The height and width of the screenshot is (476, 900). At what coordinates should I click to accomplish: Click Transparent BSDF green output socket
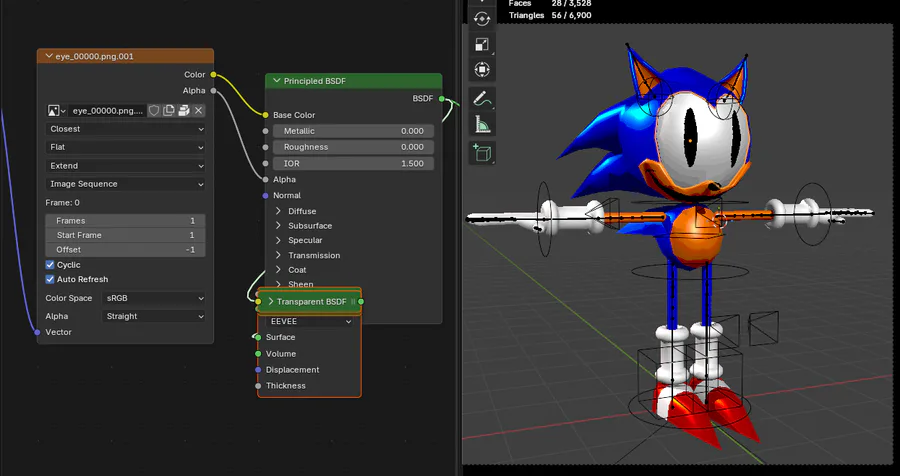pos(361,301)
